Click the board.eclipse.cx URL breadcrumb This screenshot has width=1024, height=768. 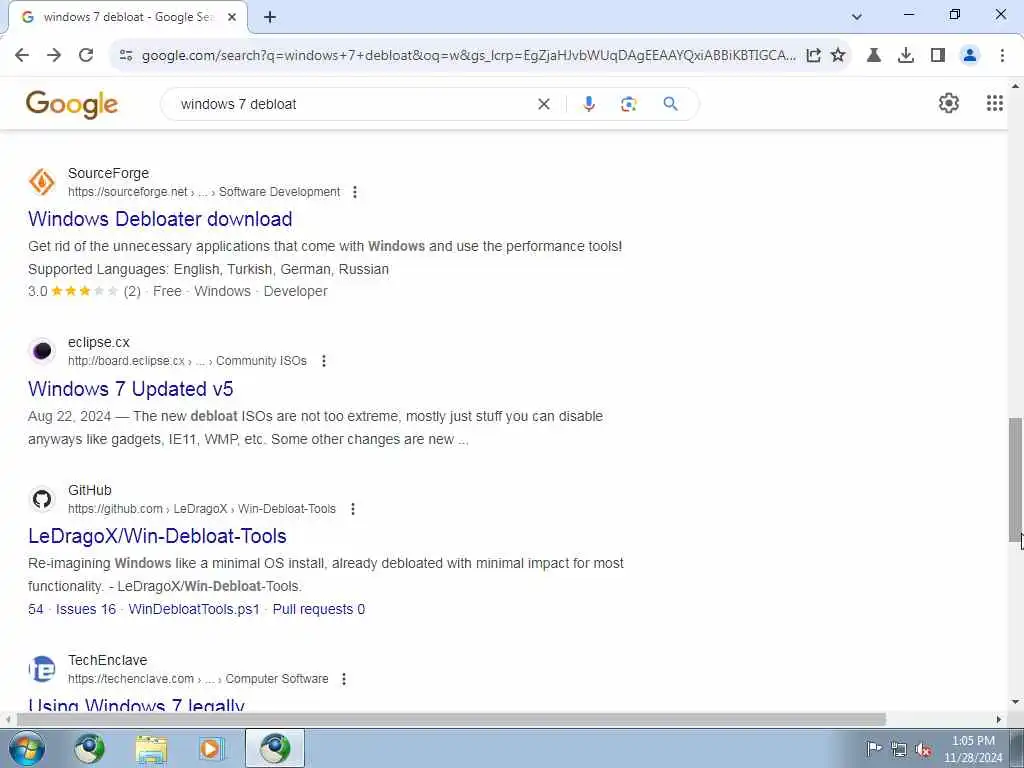187,361
